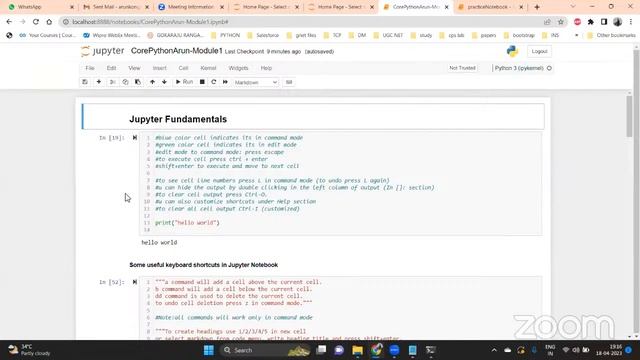
Task: Click the run-cell icon beside In [52]
Action: coord(135,282)
